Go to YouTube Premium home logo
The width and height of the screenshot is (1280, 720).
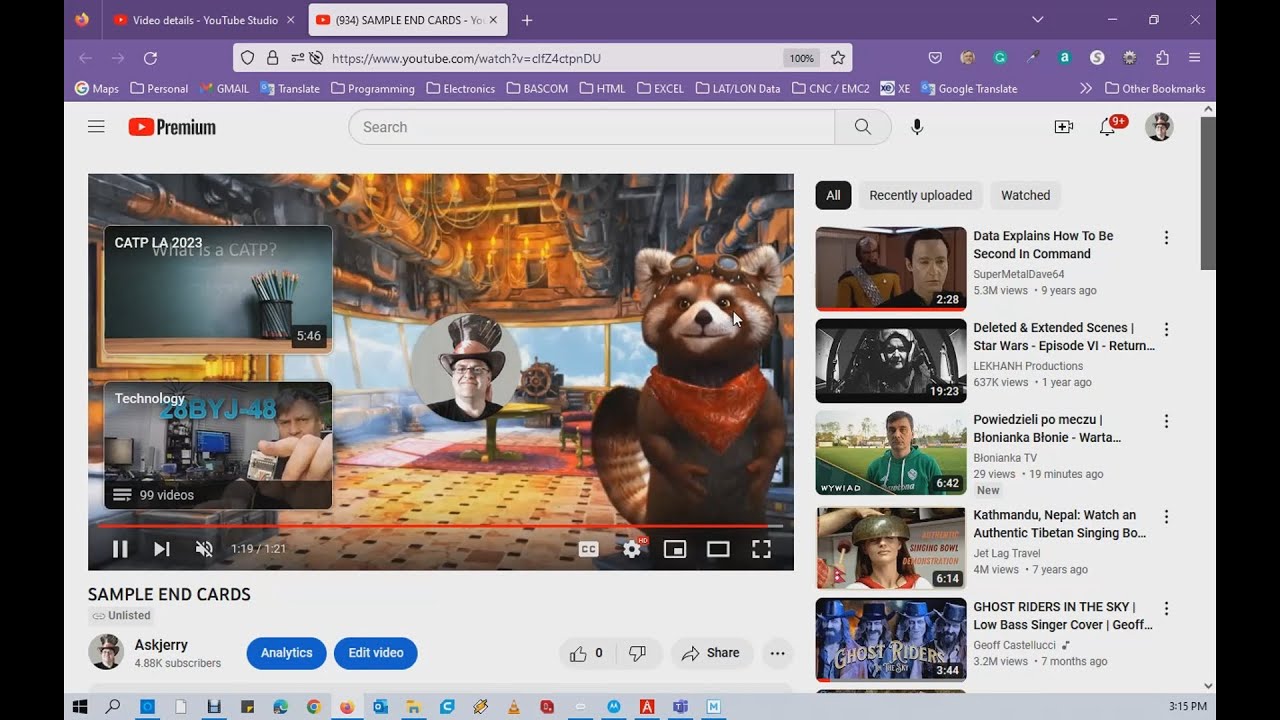tap(172, 127)
